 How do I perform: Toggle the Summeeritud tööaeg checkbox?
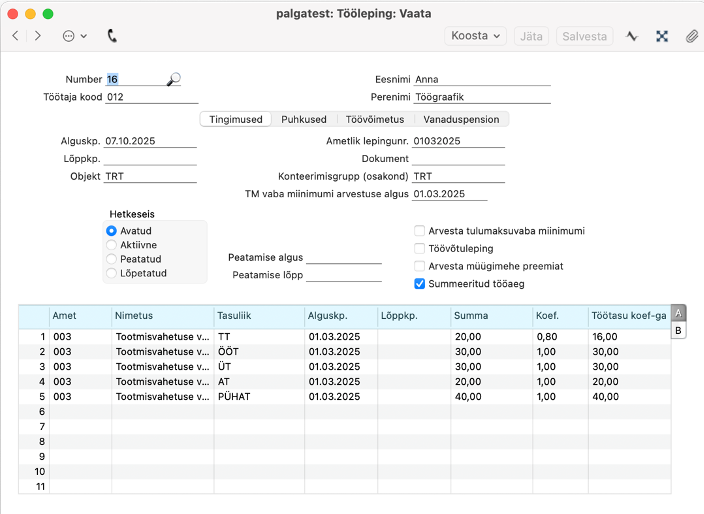420,284
